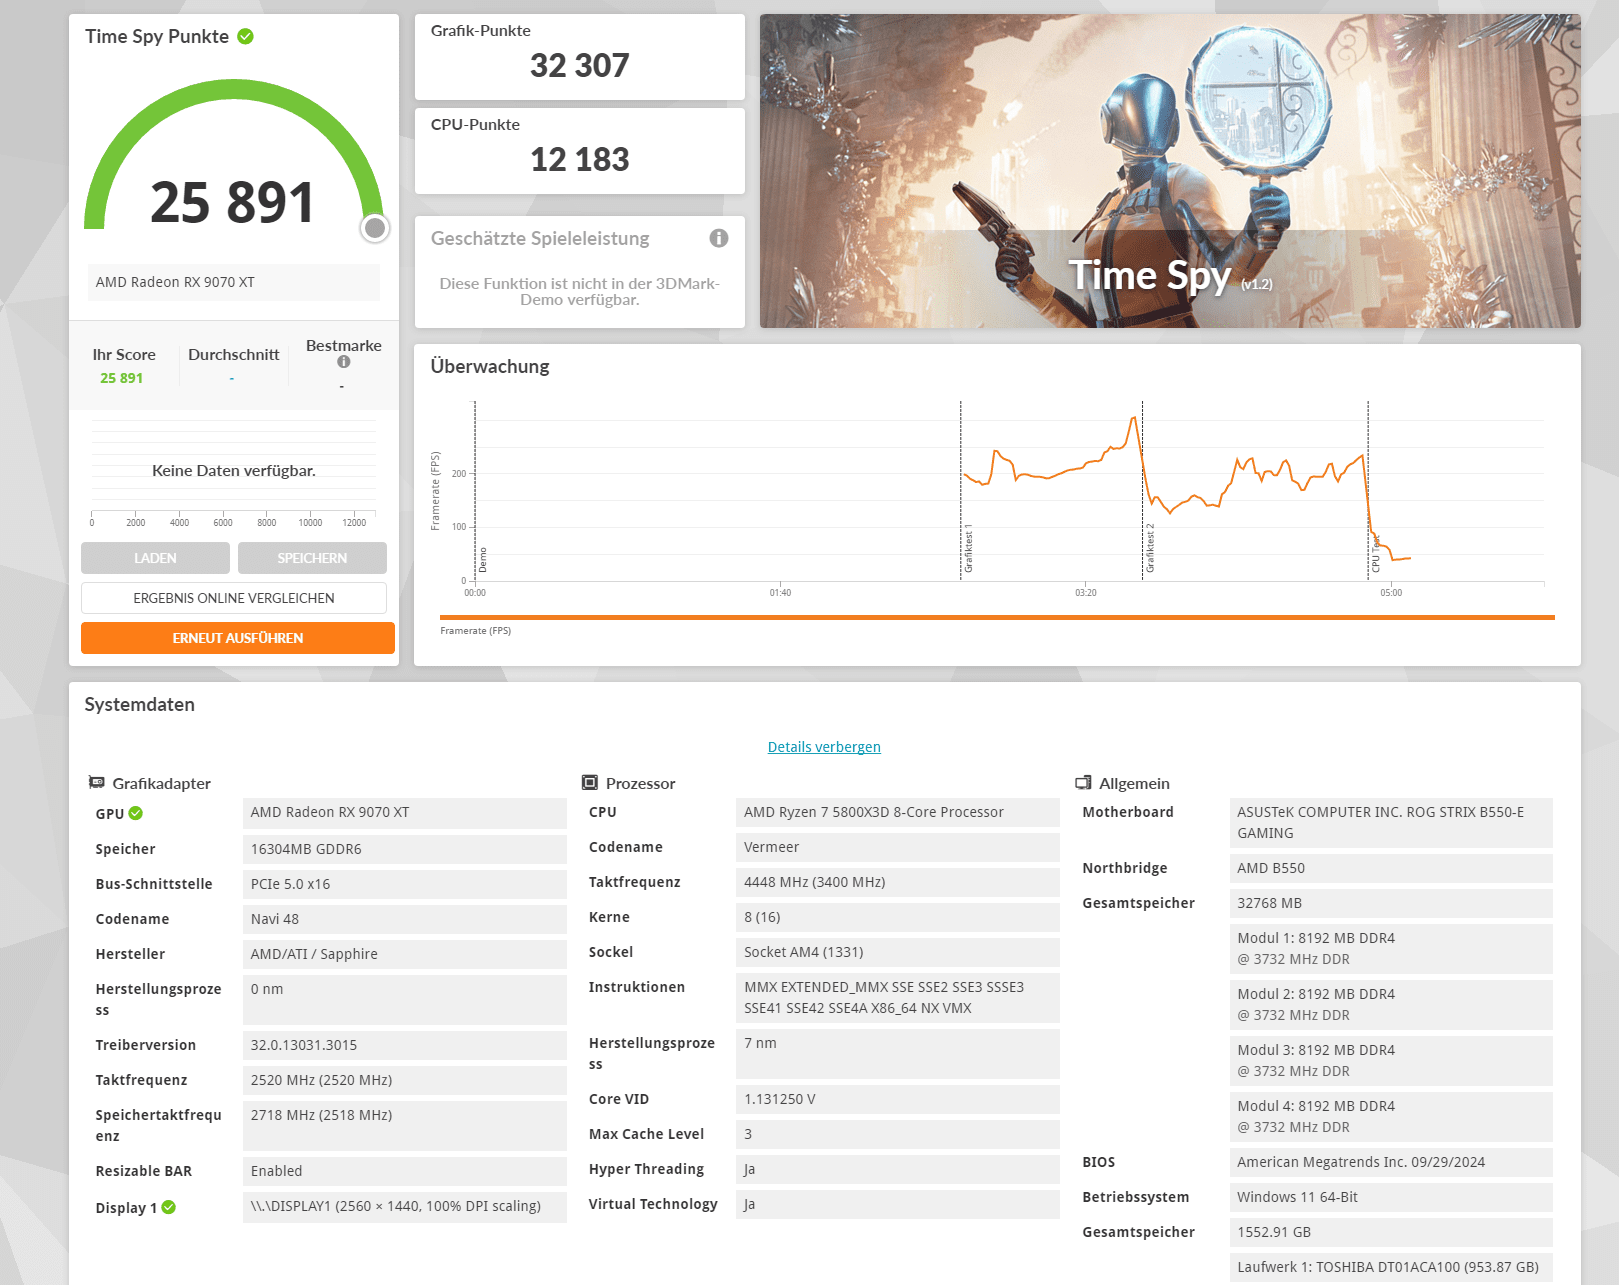Click the Treiberversion value 32.0.13031.3015

click(405, 1045)
